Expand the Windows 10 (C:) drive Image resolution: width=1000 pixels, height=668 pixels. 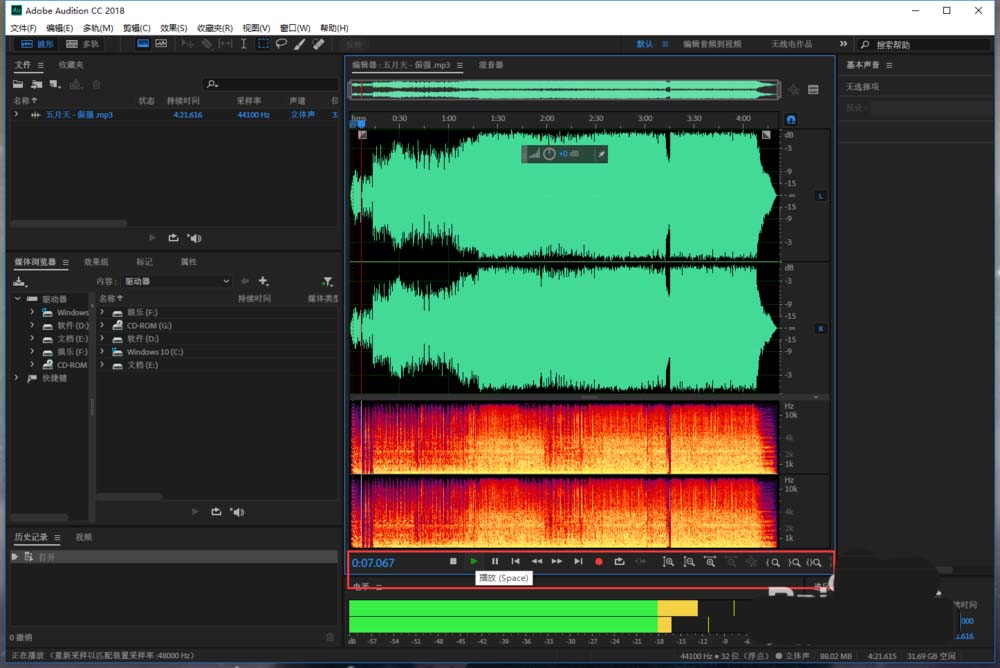tap(103, 352)
